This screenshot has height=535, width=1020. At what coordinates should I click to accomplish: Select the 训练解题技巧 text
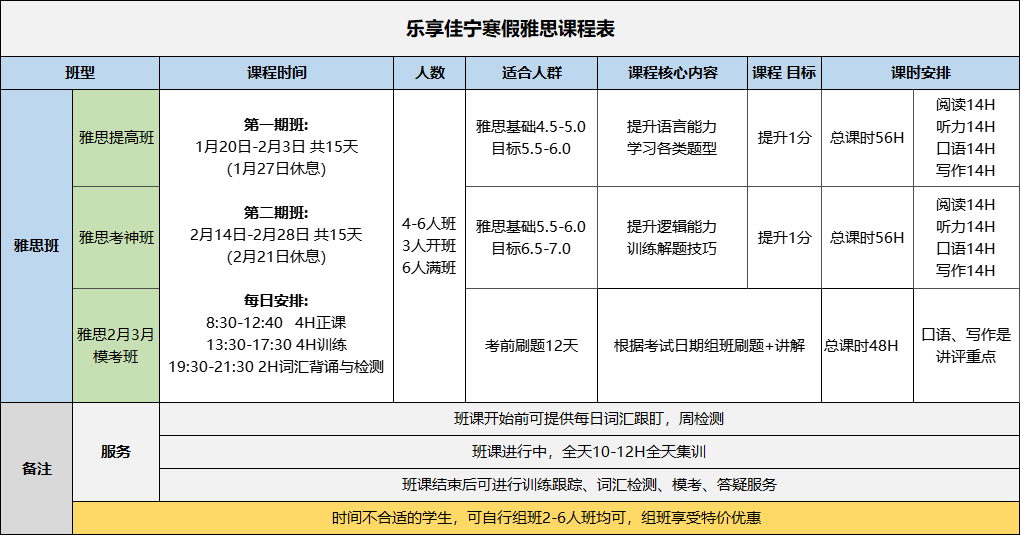tap(672, 249)
